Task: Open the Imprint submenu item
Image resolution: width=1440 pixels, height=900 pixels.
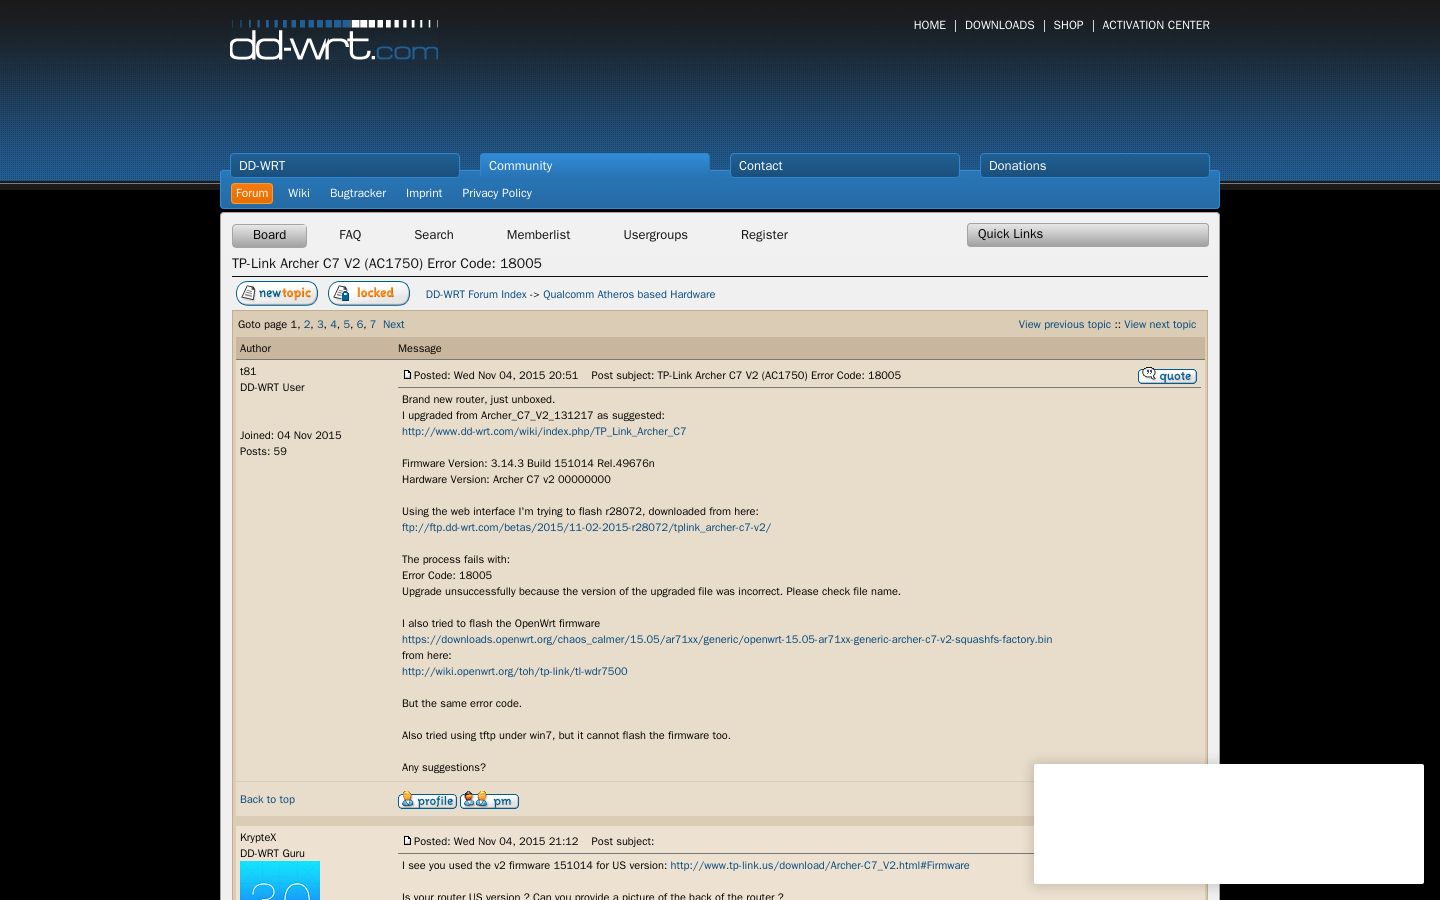Action: pyautogui.click(x=424, y=193)
